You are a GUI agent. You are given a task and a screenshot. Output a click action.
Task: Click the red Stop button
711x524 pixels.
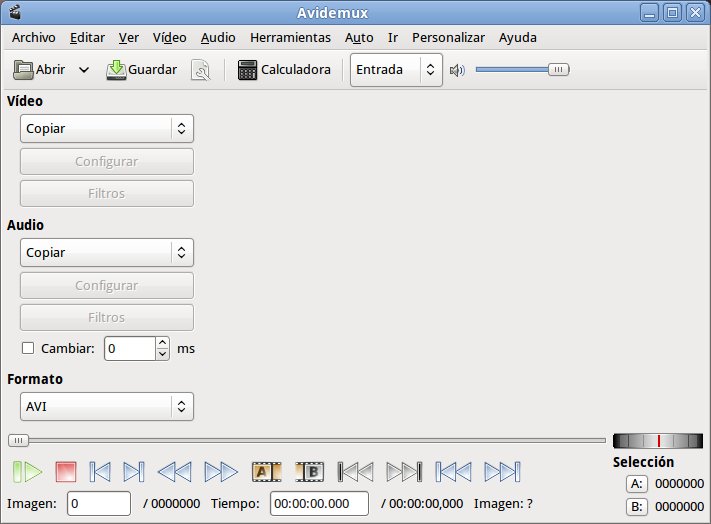pos(66,472)
